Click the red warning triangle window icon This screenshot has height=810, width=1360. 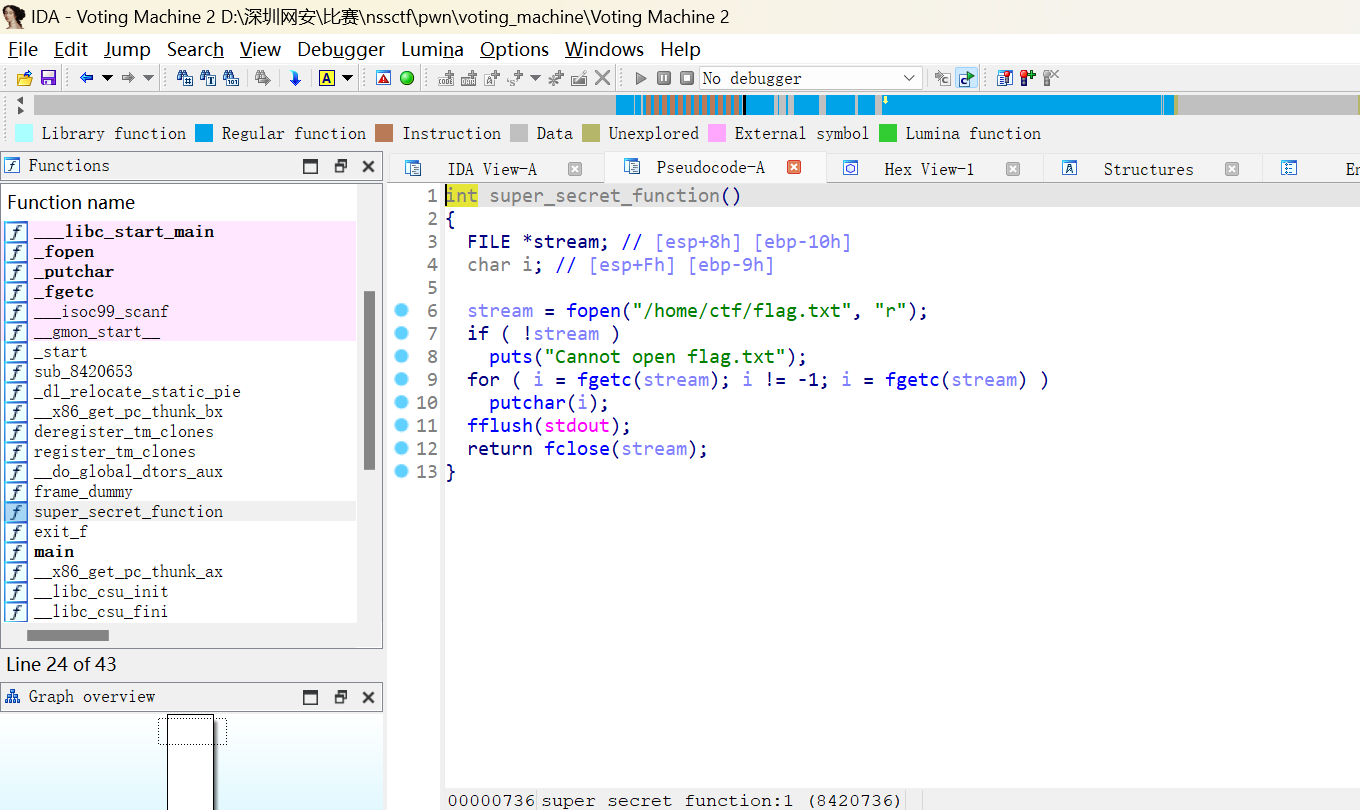click(383, 78)
